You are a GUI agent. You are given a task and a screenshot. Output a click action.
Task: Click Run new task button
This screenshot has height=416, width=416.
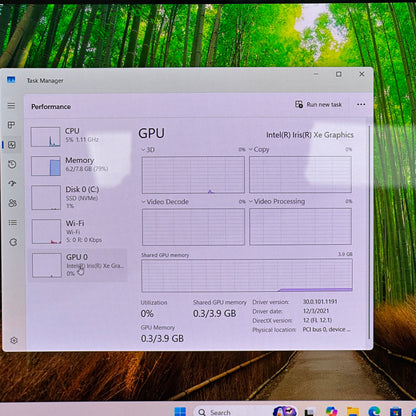318,105
